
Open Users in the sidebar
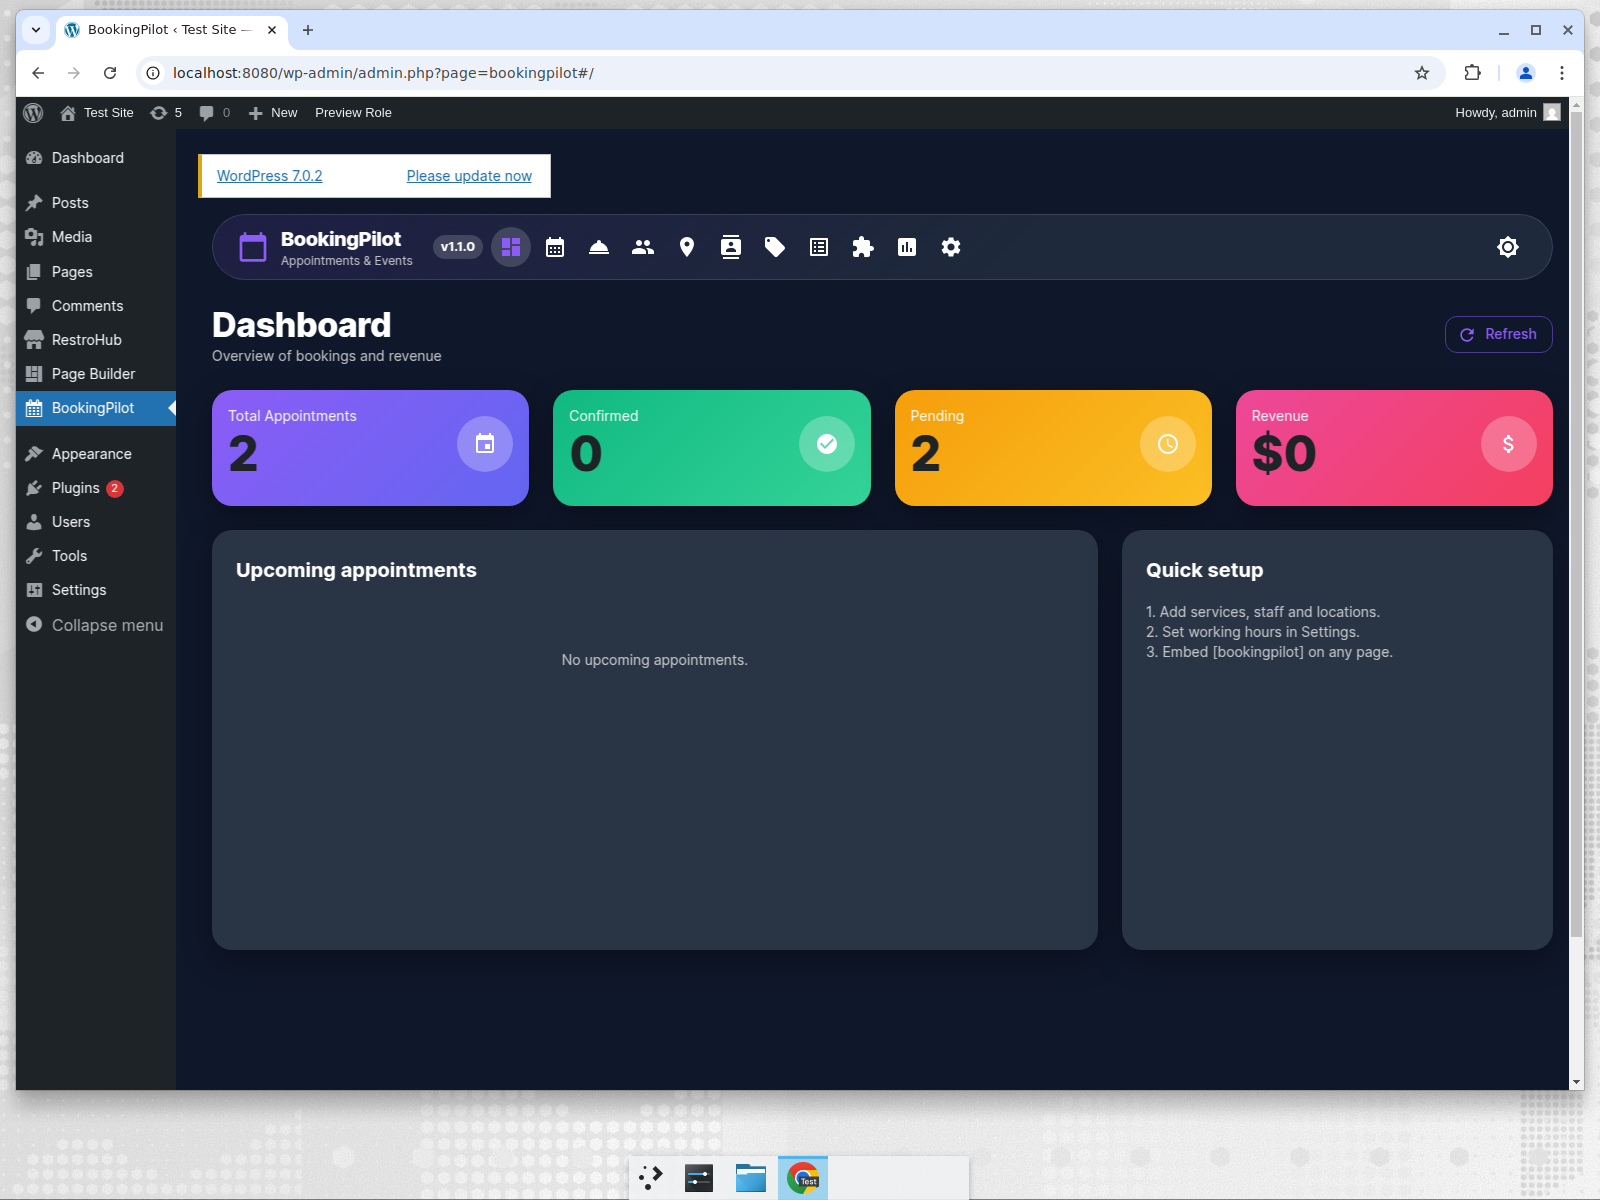96,522
